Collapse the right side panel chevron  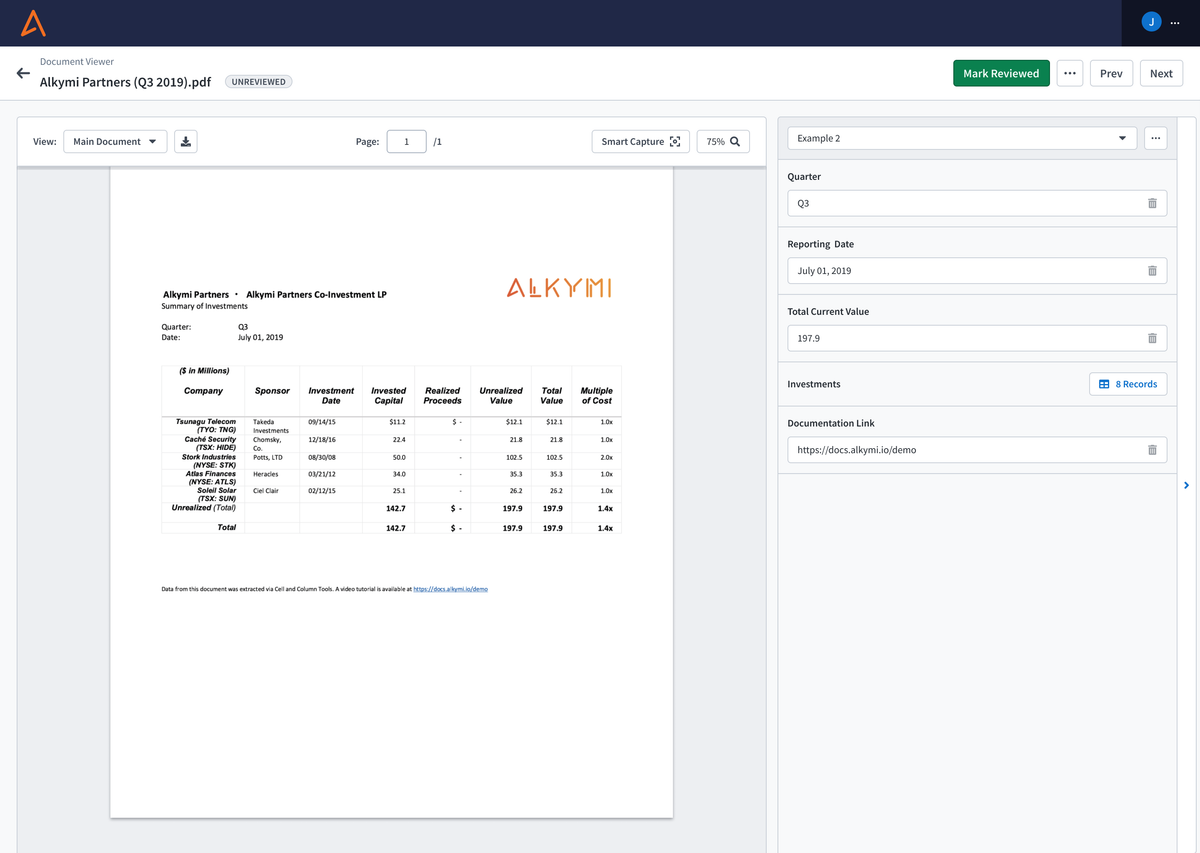[x=1186, y=485]
